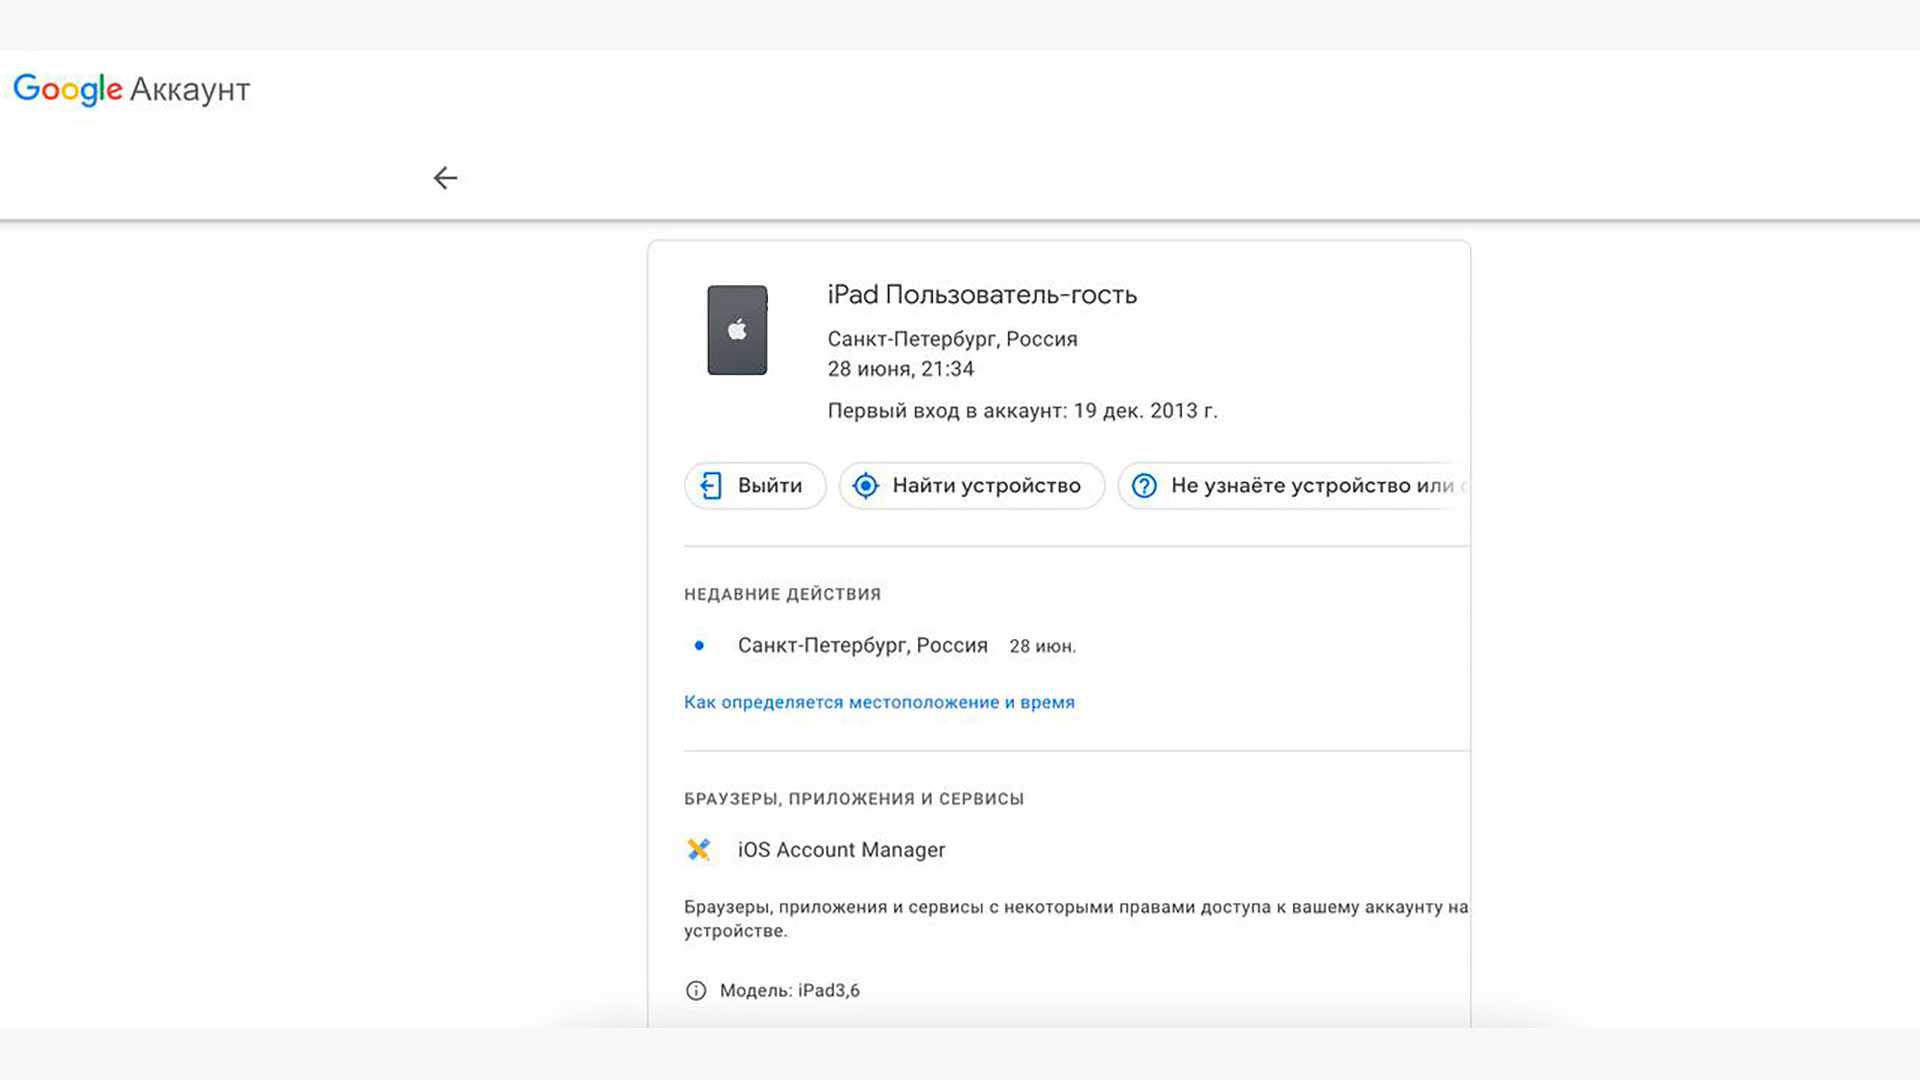Click the iPad Пользователь-гость device title
This screenshot has height=1080, width=1920.
tap(982, 295)
